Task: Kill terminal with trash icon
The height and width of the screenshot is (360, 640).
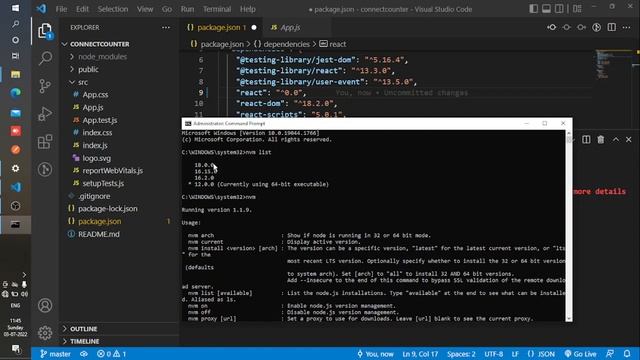Action: click(x=601, y=140)
